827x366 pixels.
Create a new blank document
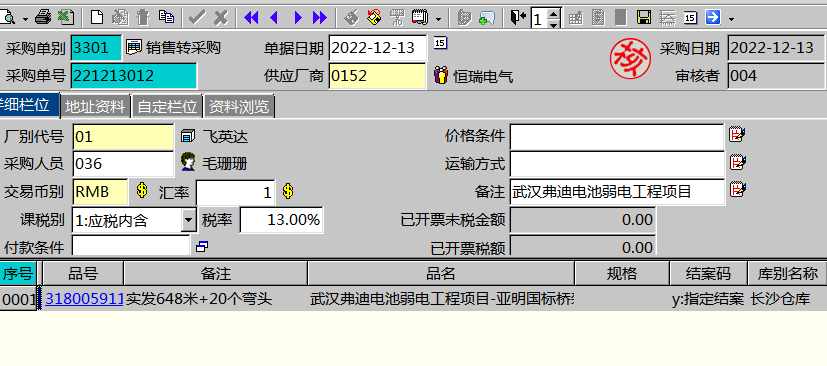[x=97, y=18]
